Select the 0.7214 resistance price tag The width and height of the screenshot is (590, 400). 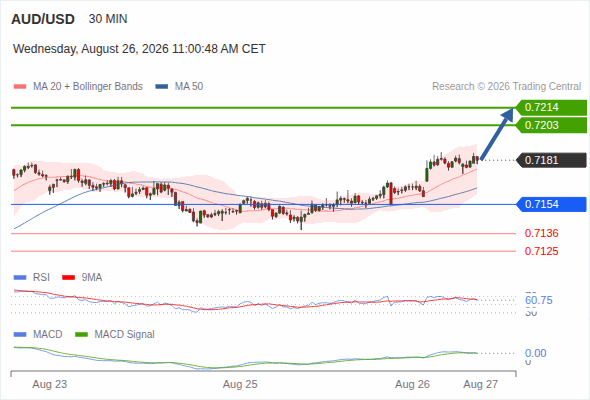coord(551,108)
